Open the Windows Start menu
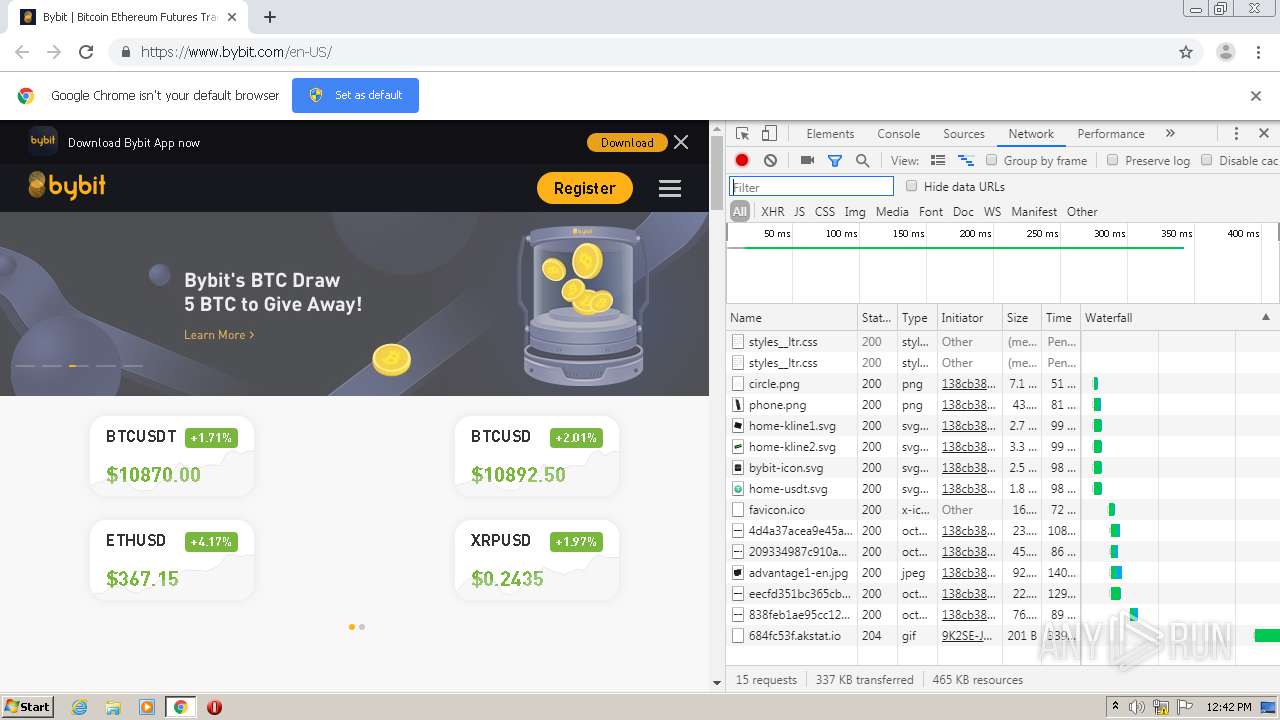This screenshot has width=1280, height=720. click(x=28, y=707)
